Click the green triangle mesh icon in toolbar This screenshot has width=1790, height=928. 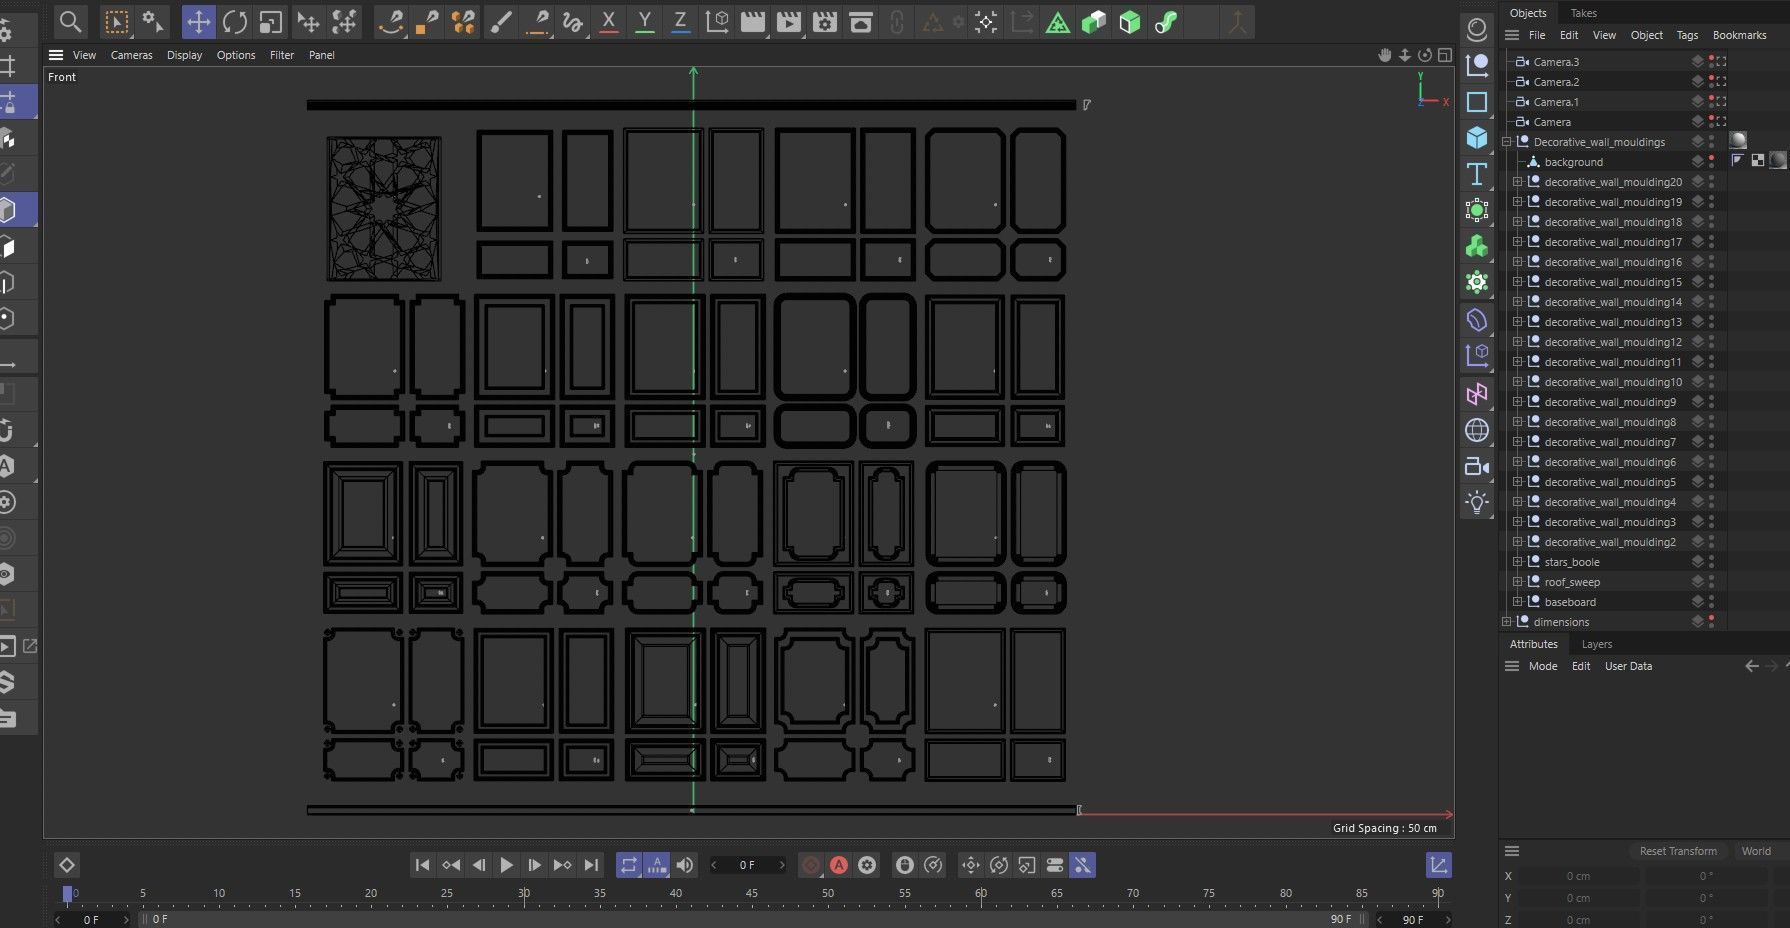pos(1058,21)
